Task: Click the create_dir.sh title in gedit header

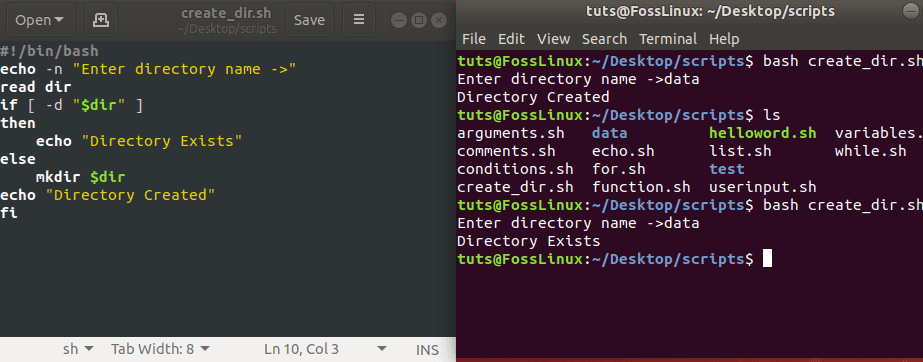Action: tap(227, 13)
